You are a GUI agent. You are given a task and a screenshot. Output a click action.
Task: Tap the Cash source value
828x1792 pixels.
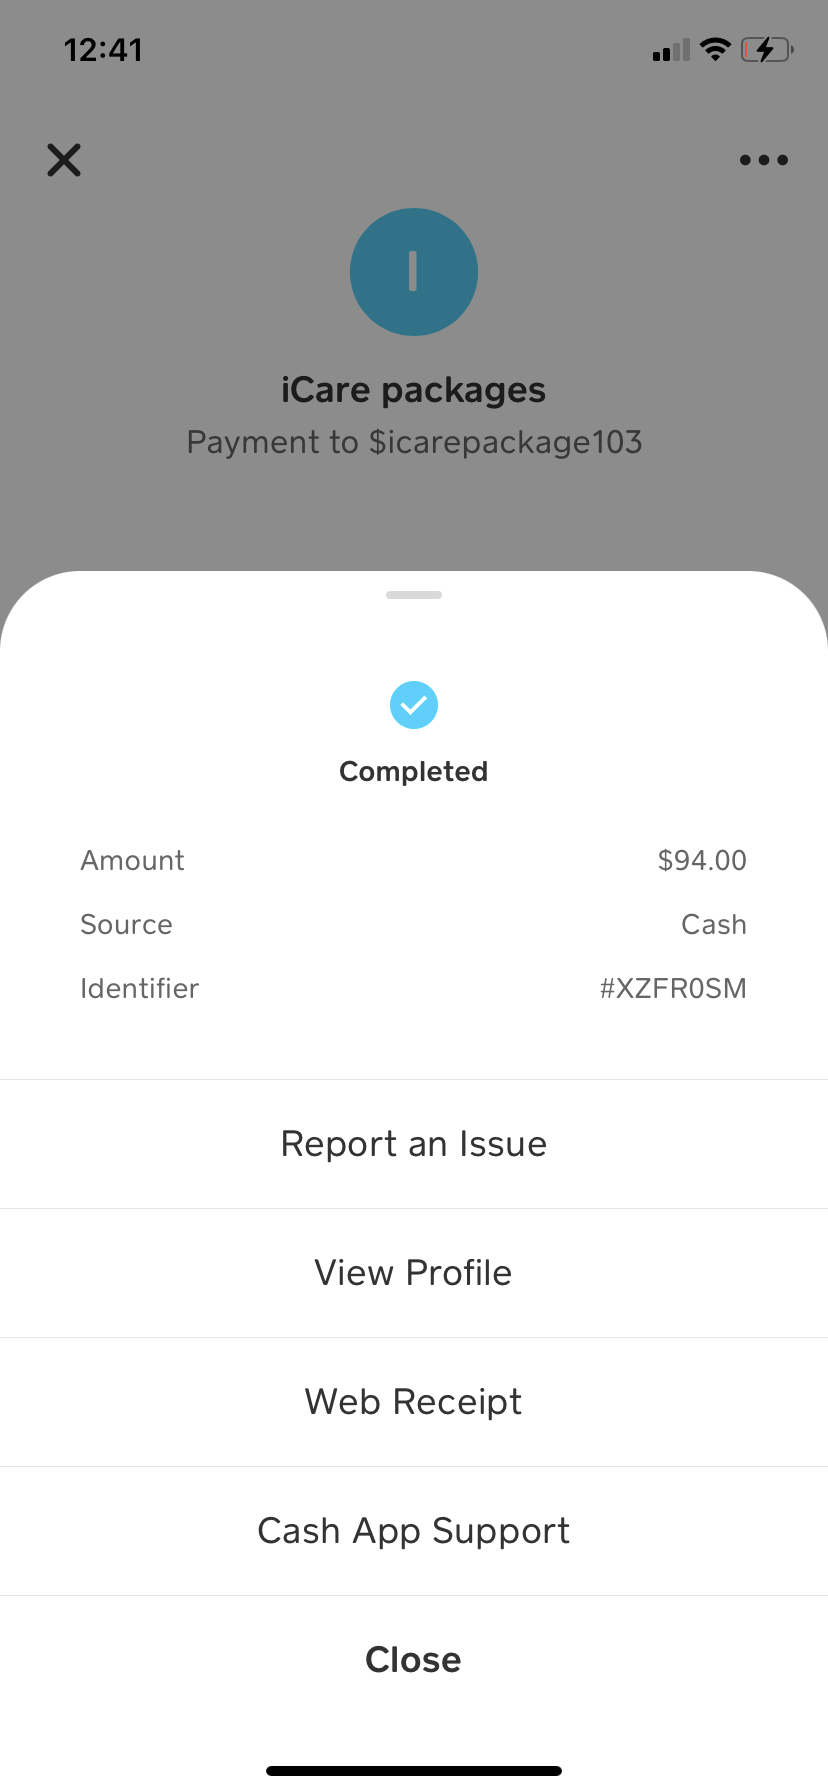coord(714,924)
